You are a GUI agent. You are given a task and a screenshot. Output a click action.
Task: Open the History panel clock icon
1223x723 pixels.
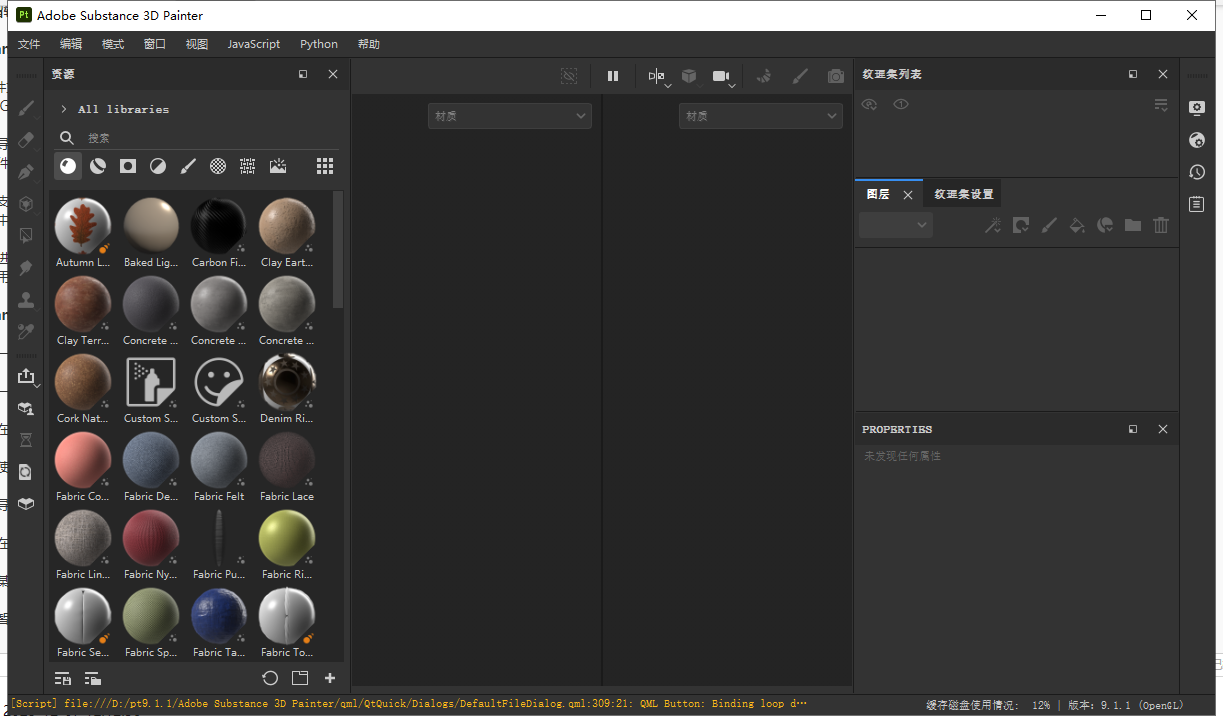[1197, 172]
